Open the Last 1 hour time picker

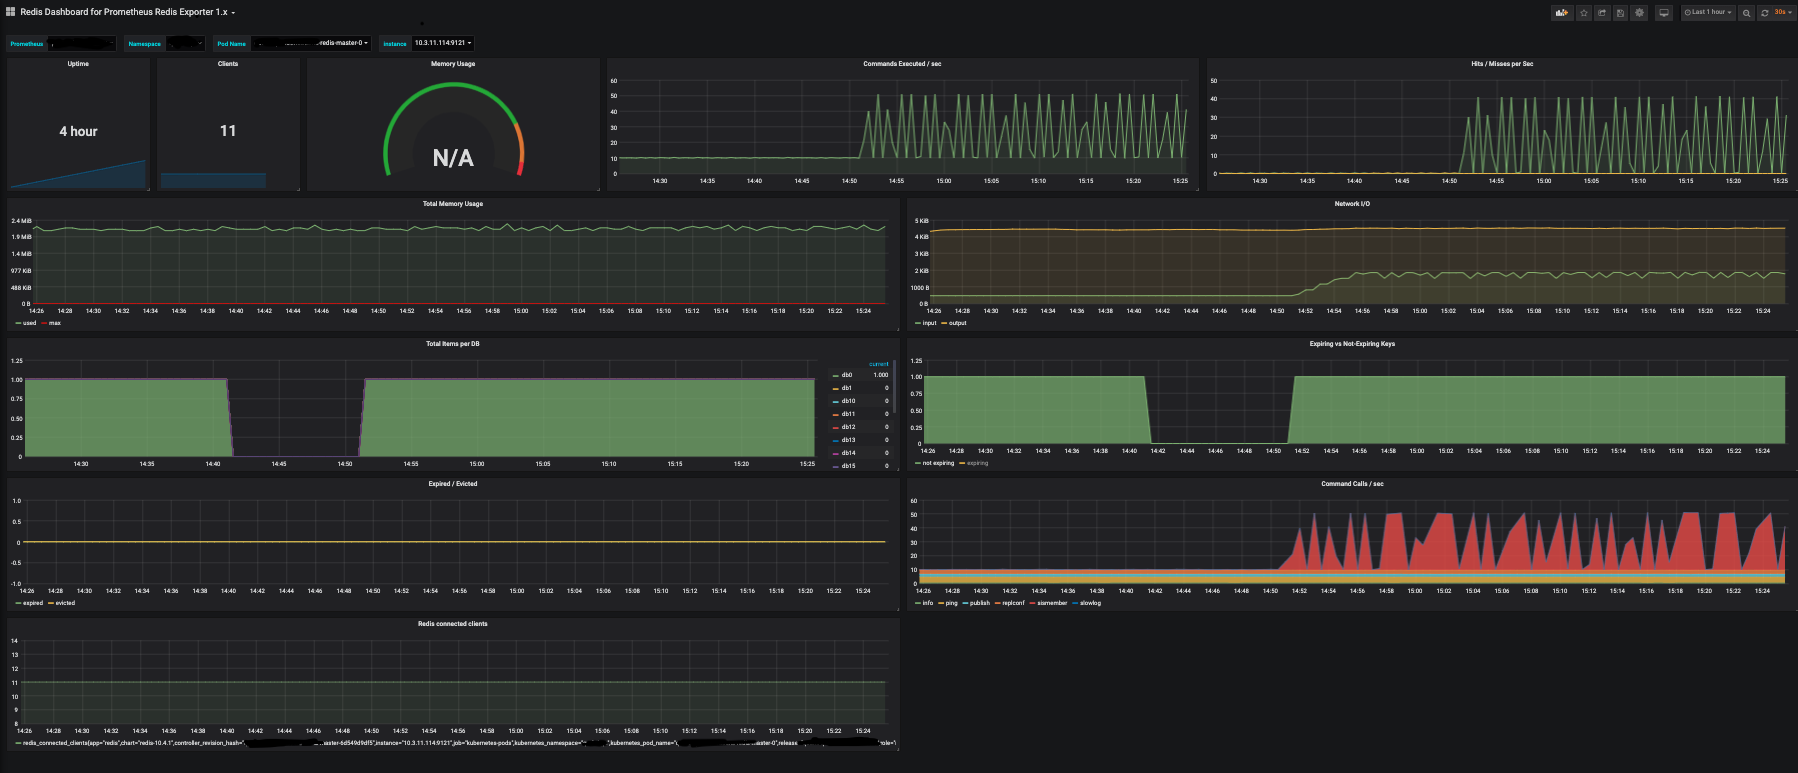[x=1708, y=13]
